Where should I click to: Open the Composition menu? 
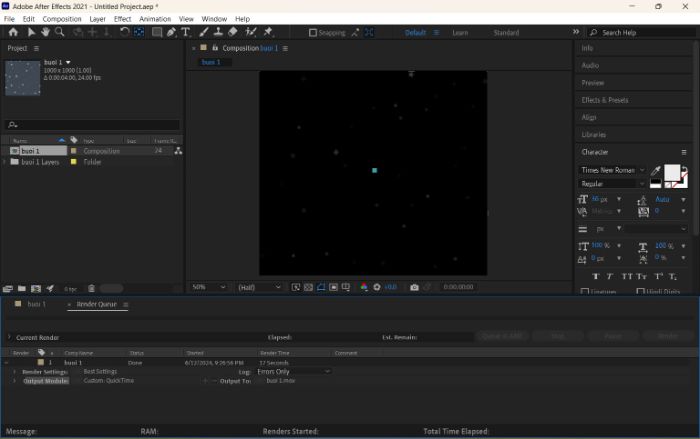click(x=62, y=19)
